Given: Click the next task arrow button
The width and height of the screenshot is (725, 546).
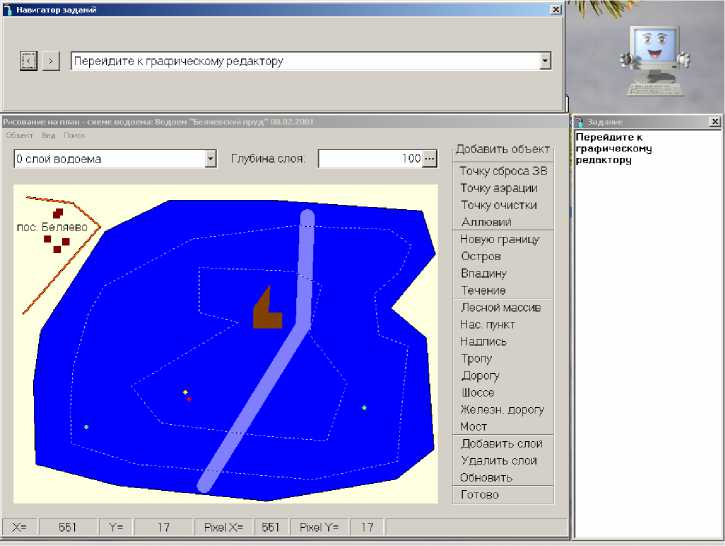Looking at the screenshot, I should point(53,61).
